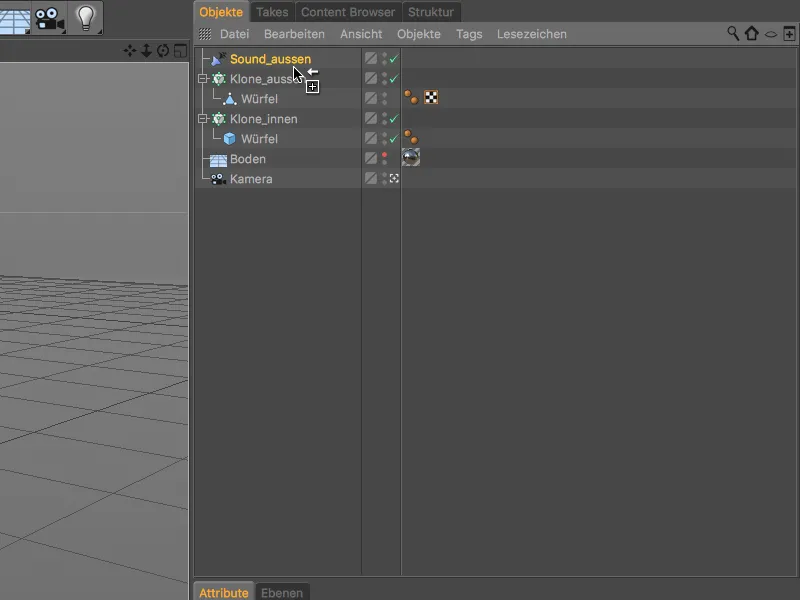Screen dimensions: 800x600
Task: Click the Boden floor object icon
Action: click(x=218, y=159)
